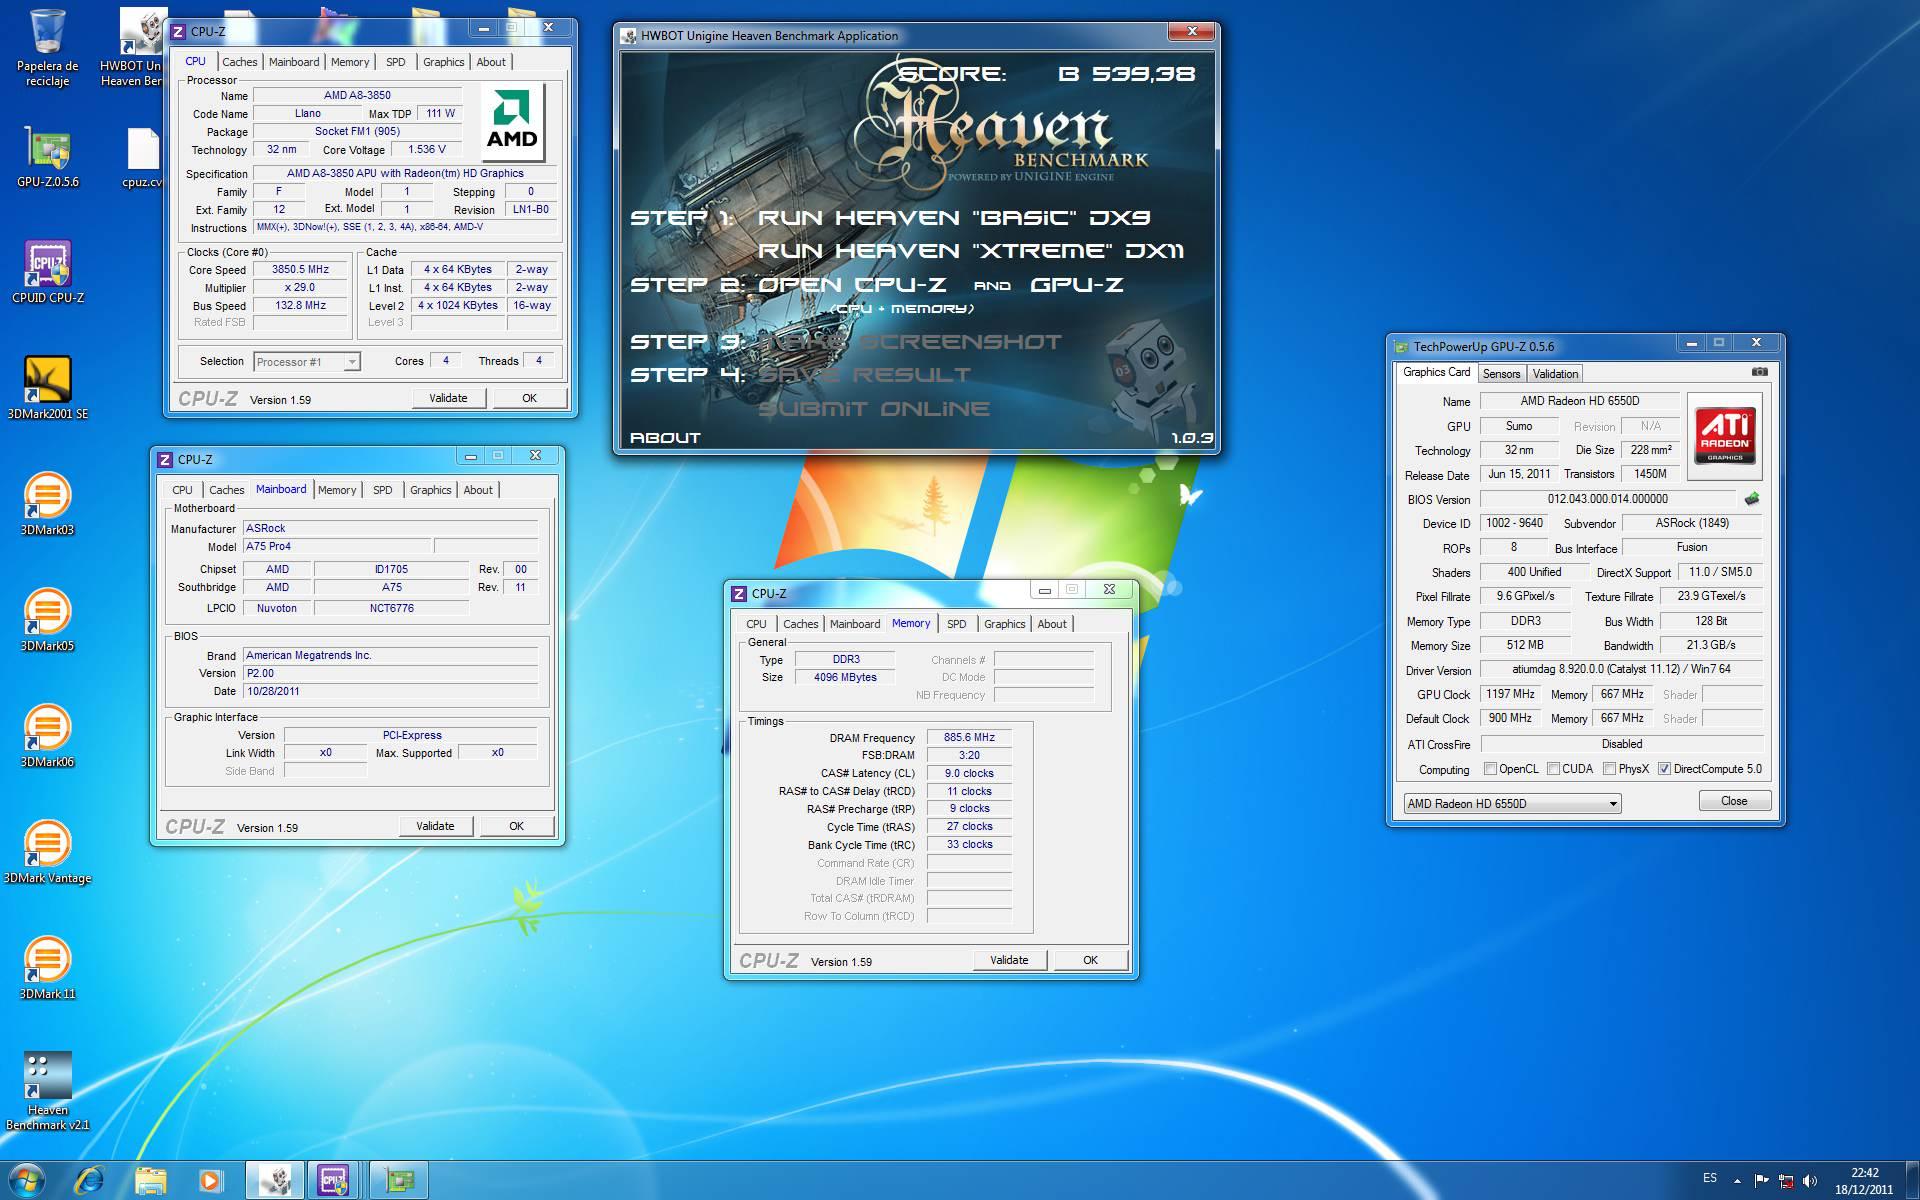This screenshot has height=1200, width=1920.
Task: Run Heaven "Xtreme" DX11 benchmark
Action: pos(970,251)
